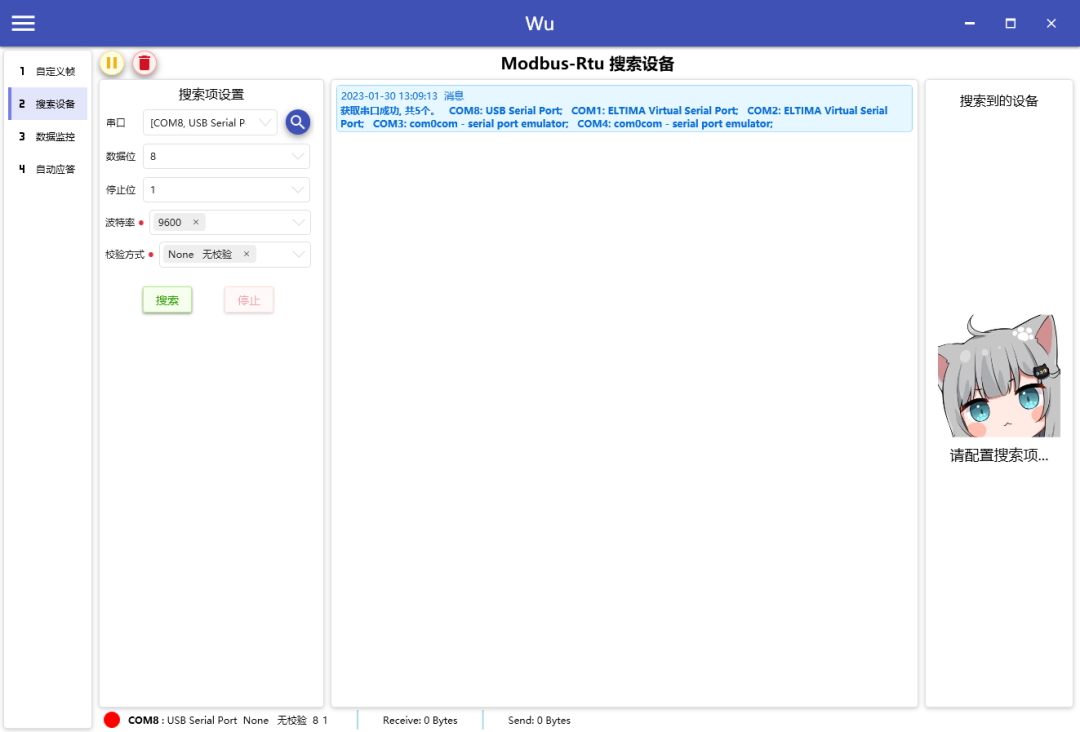Click the green 搜索 search button
The image size is (1080, 732).
click(166, 299)
